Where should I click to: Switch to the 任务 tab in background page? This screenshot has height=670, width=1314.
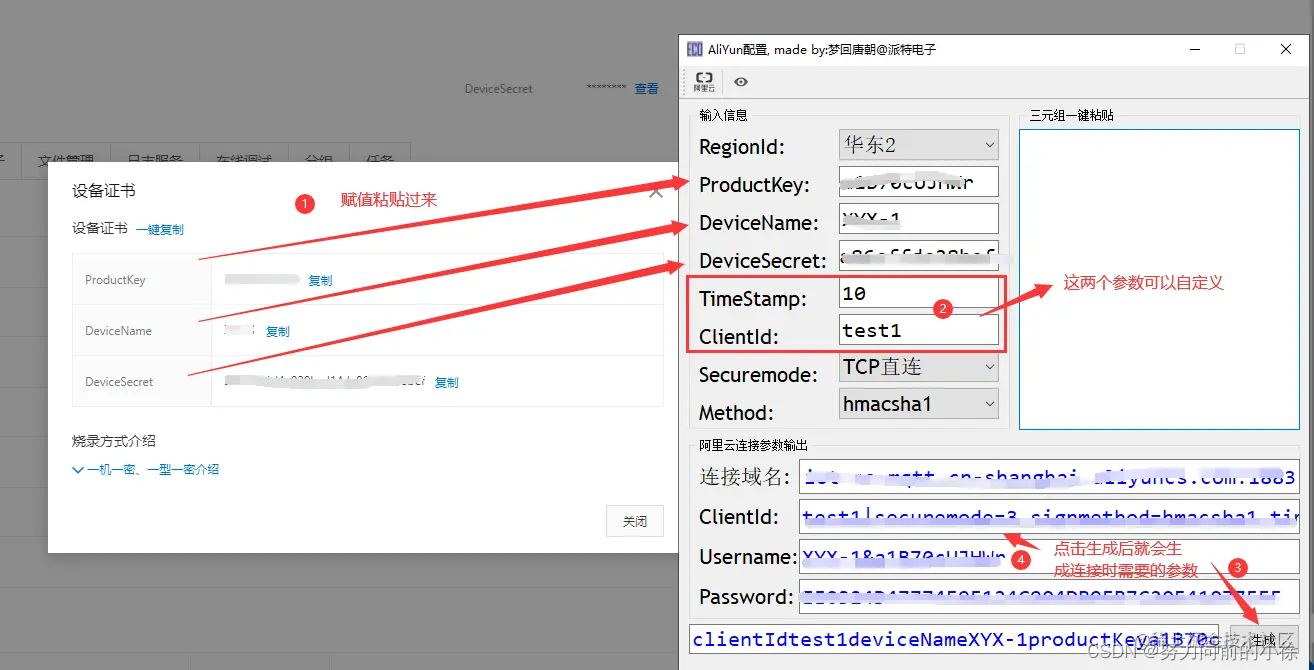(380, 159)
